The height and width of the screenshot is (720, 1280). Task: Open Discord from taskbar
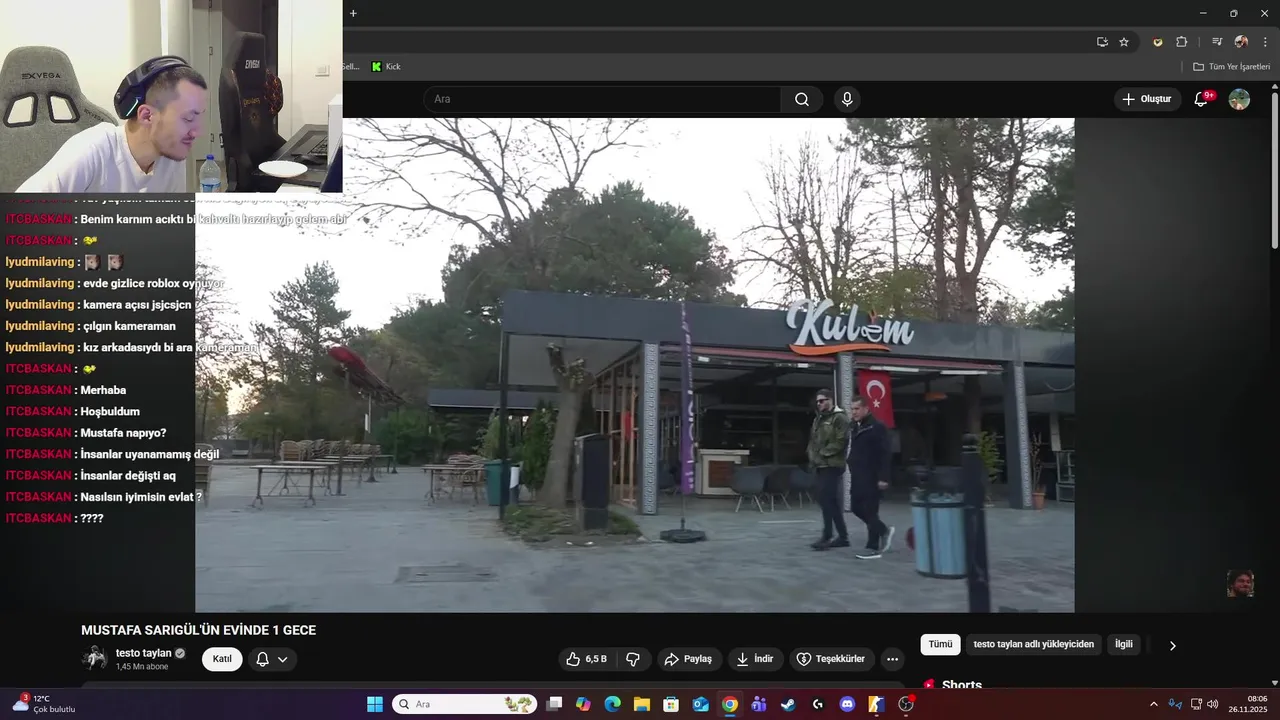click(847, 704)
